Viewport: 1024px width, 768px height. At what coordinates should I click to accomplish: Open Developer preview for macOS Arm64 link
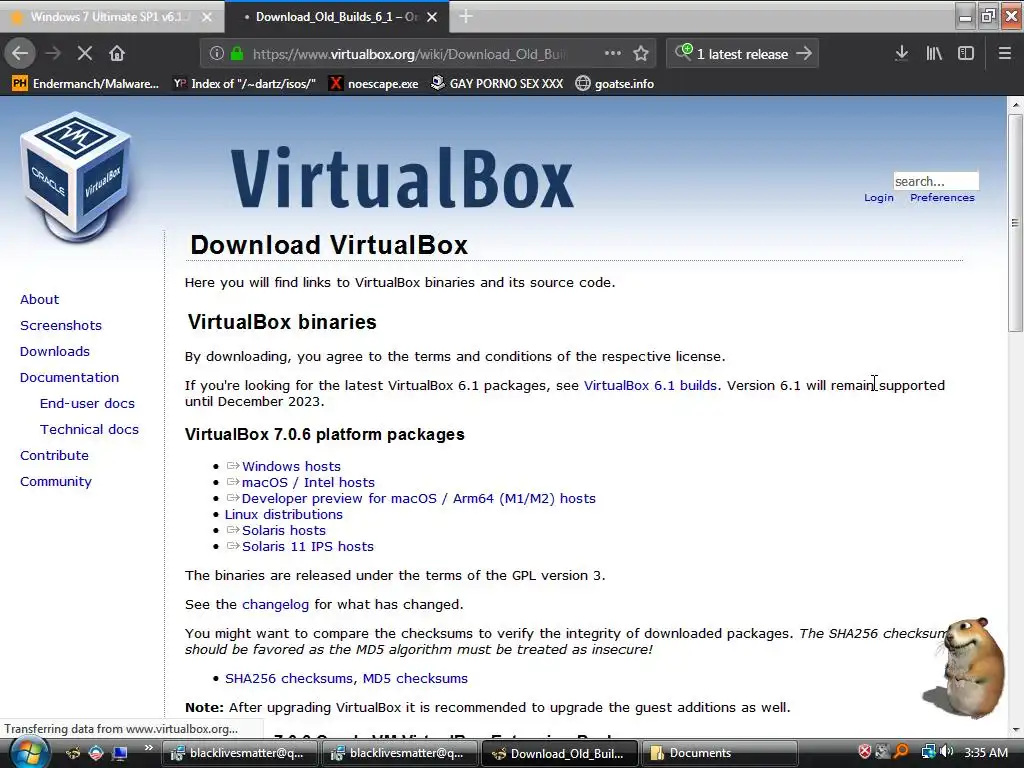pos(419,498)
